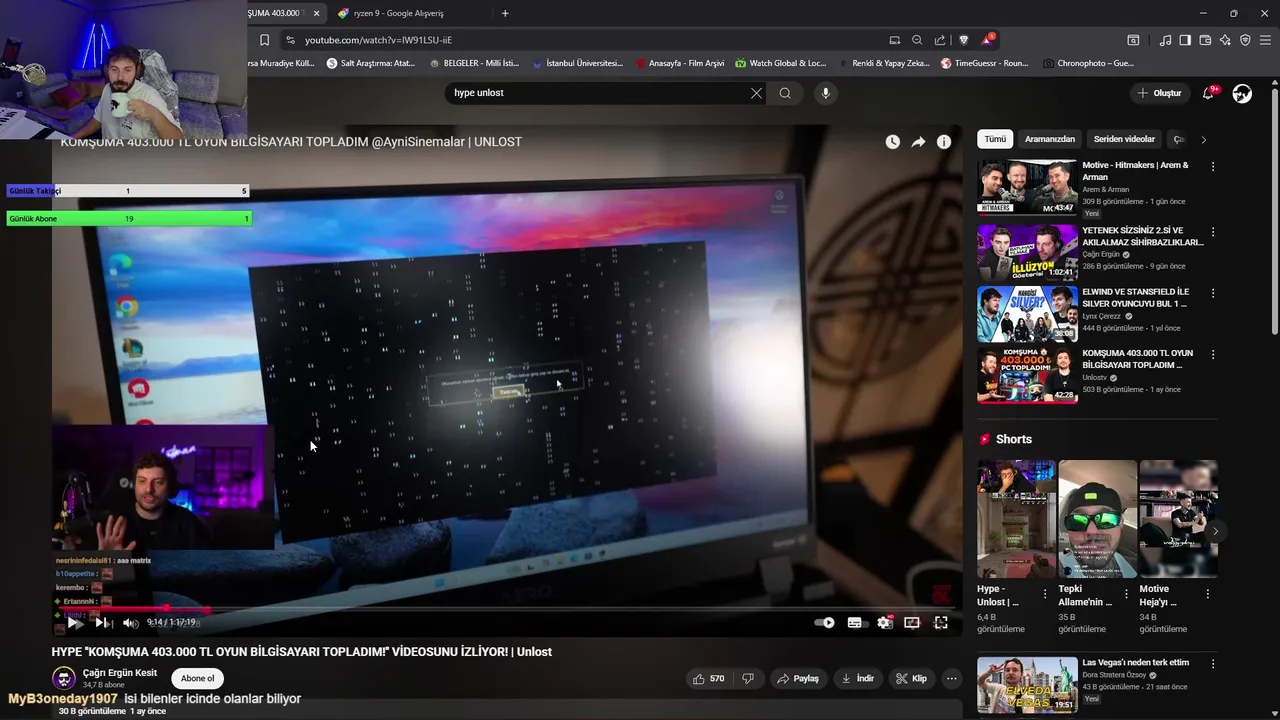
Task: Open browser sidebar panel icon
Action: 1185,40
